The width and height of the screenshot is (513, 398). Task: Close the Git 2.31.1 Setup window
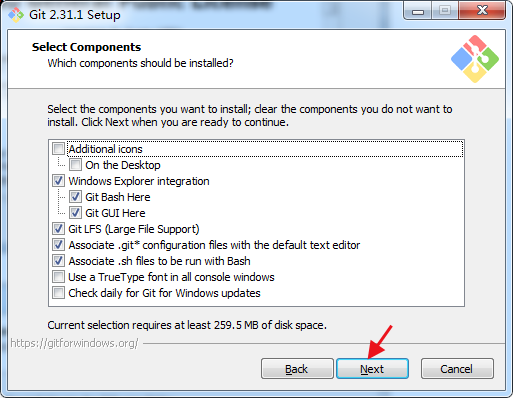(x=482, y=11)
